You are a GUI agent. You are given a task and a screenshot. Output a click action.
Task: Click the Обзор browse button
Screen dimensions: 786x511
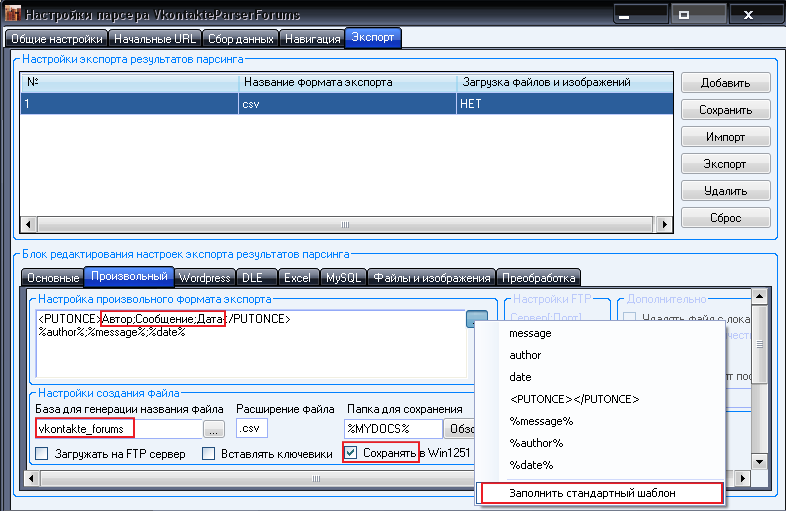[x=459, y=429]
